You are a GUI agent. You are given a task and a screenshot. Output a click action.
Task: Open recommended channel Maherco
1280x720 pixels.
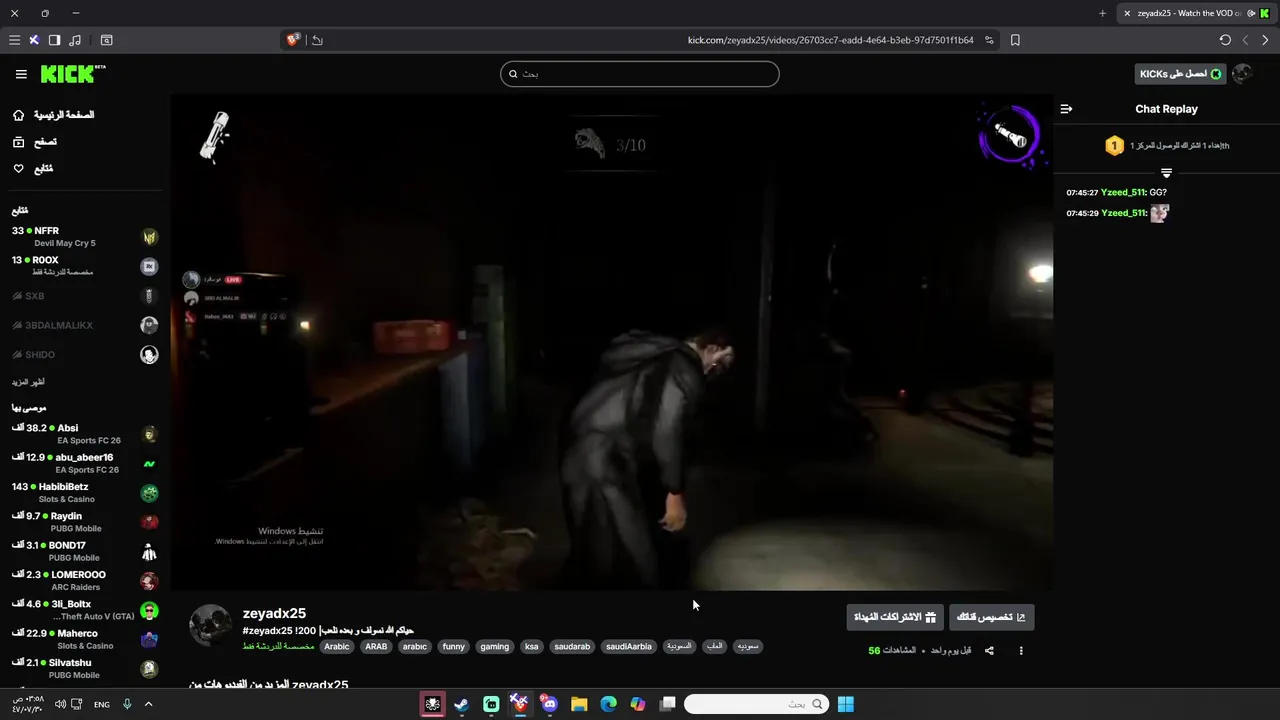pos(85,639)
